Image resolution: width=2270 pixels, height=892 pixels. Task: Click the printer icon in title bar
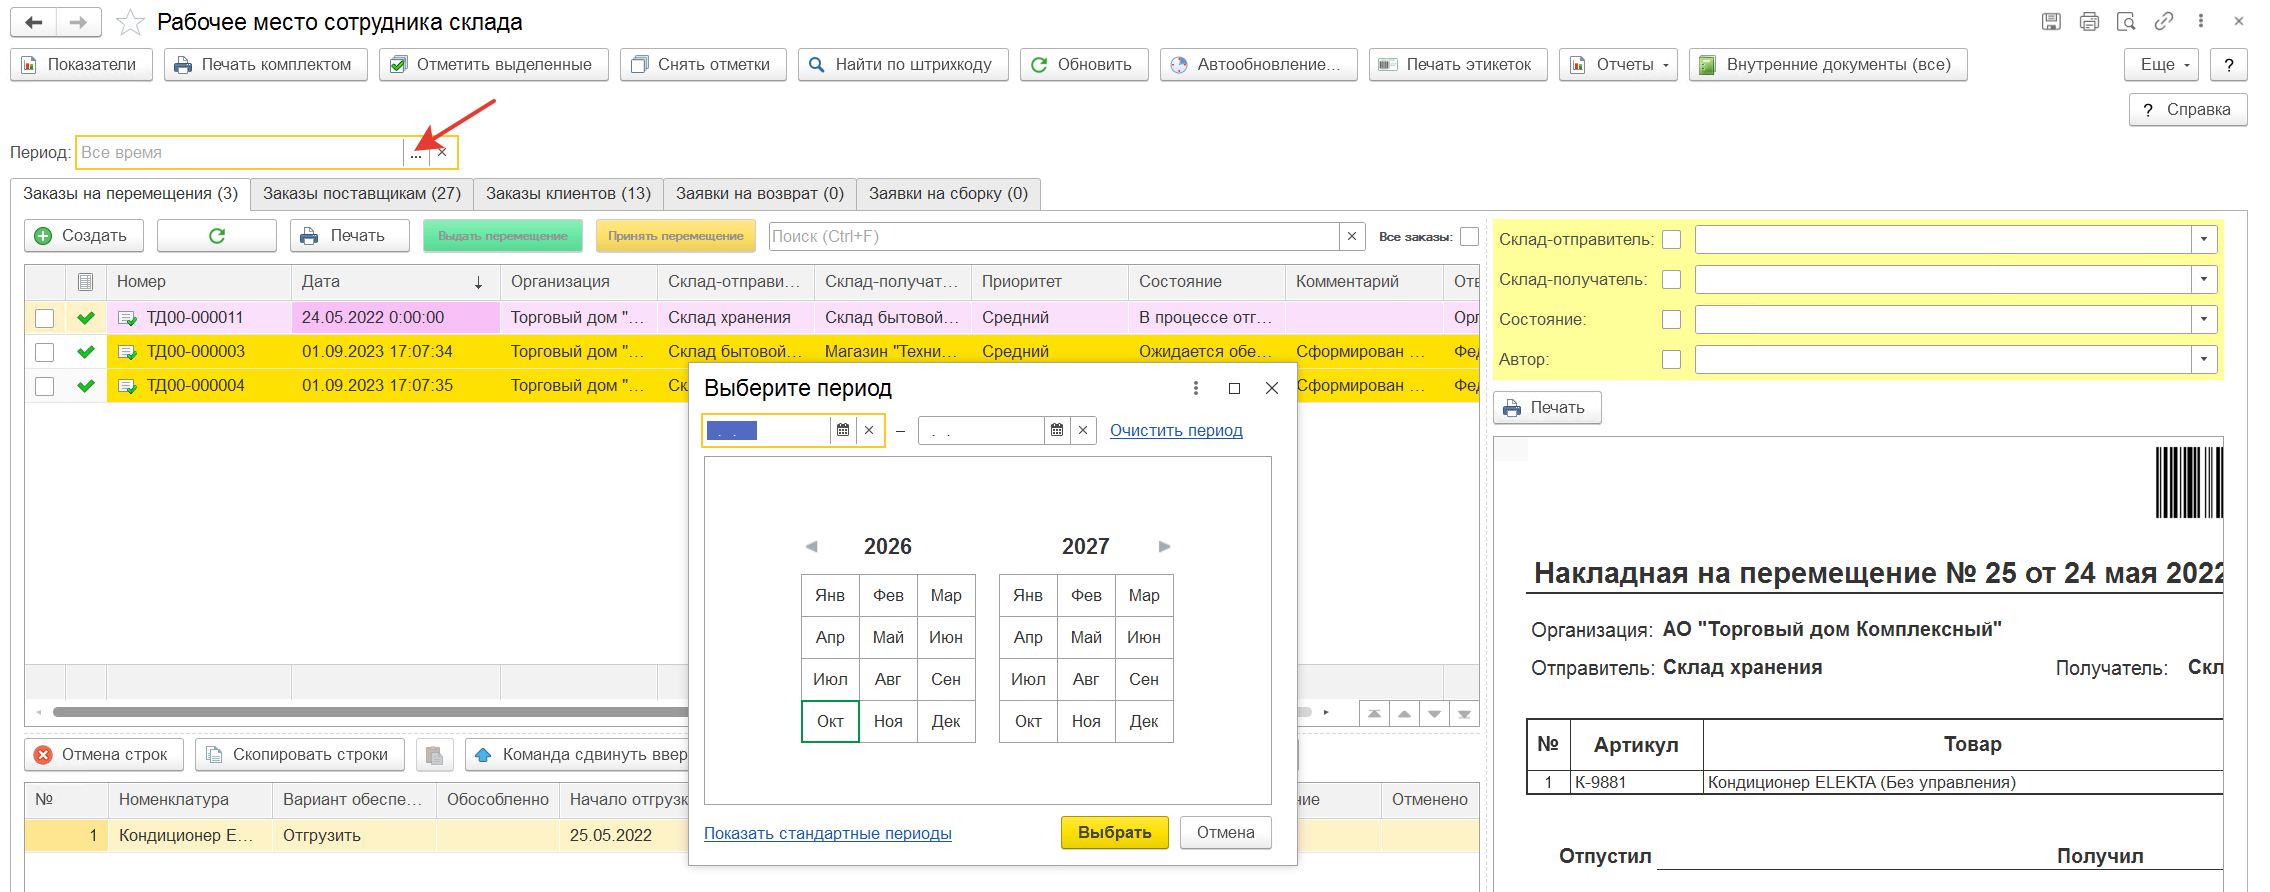coord(2089,21)
